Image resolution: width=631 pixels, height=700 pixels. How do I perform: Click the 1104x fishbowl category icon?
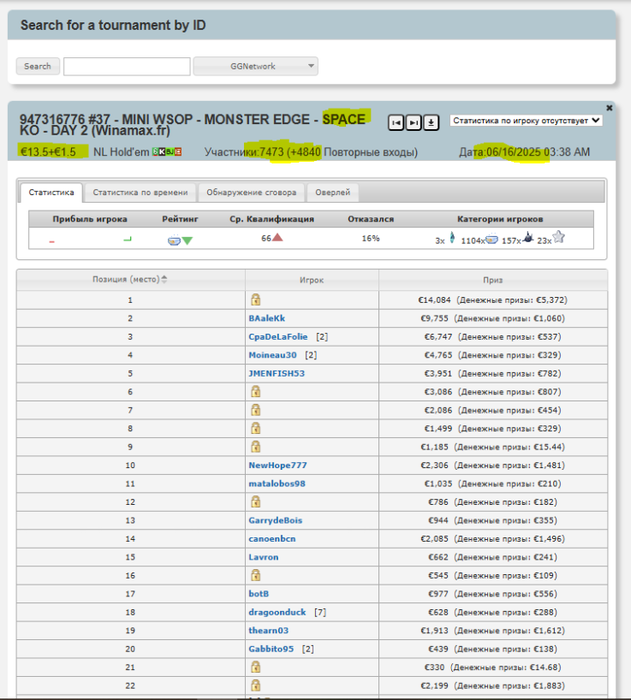(492, 240)
